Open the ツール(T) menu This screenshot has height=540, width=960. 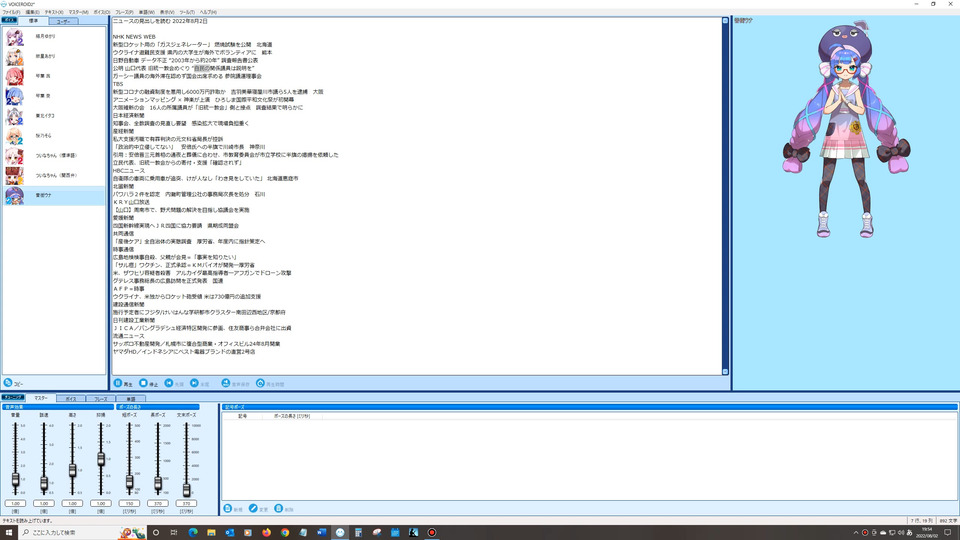coord(187,12)
